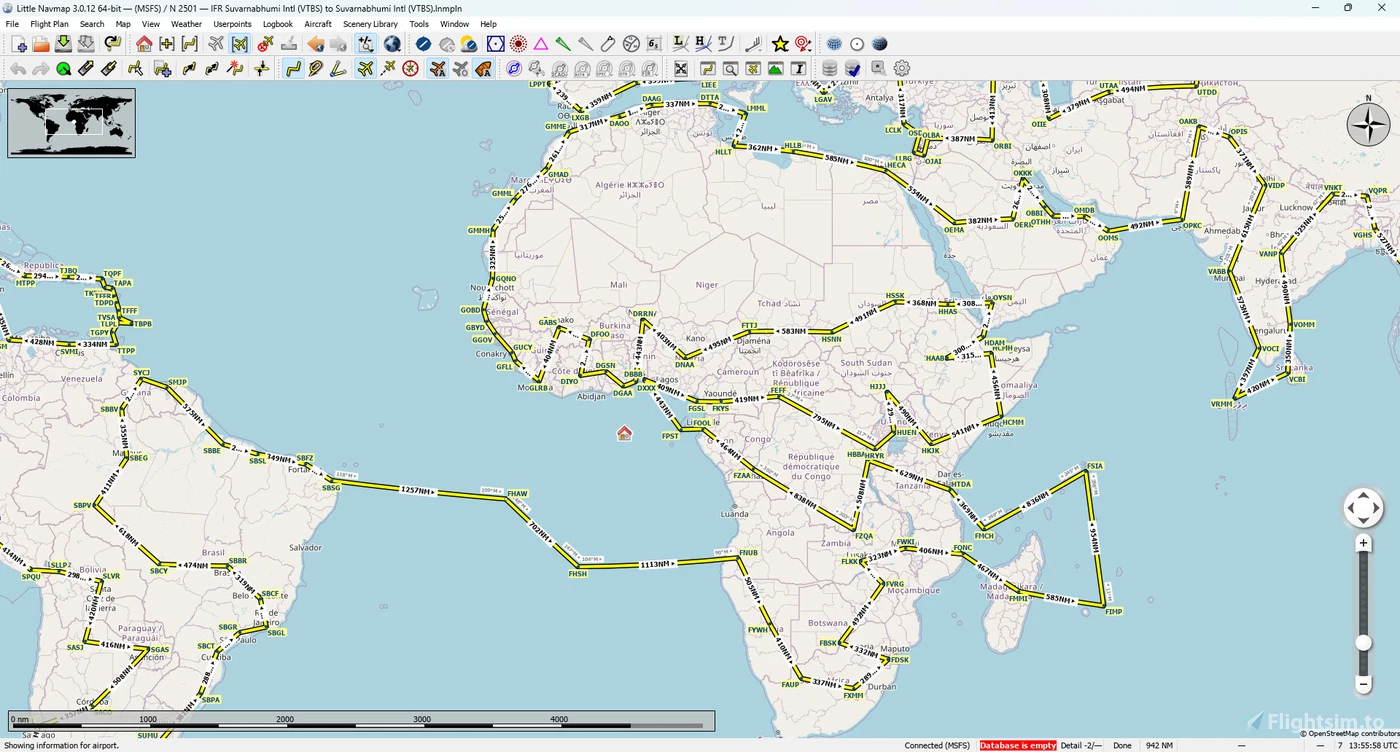
Task: Center map on home position
Action: pos(143,44)
